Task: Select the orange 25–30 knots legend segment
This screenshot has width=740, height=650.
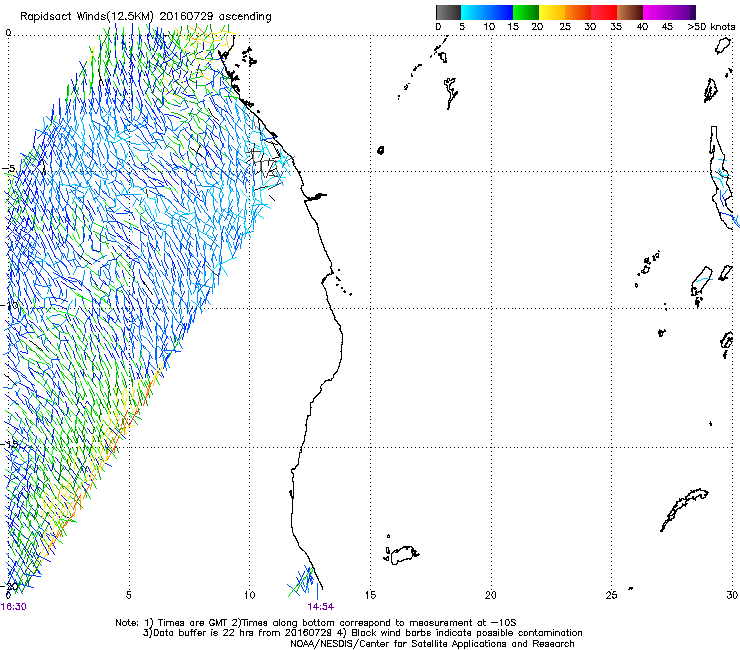Action: [578, 12]
